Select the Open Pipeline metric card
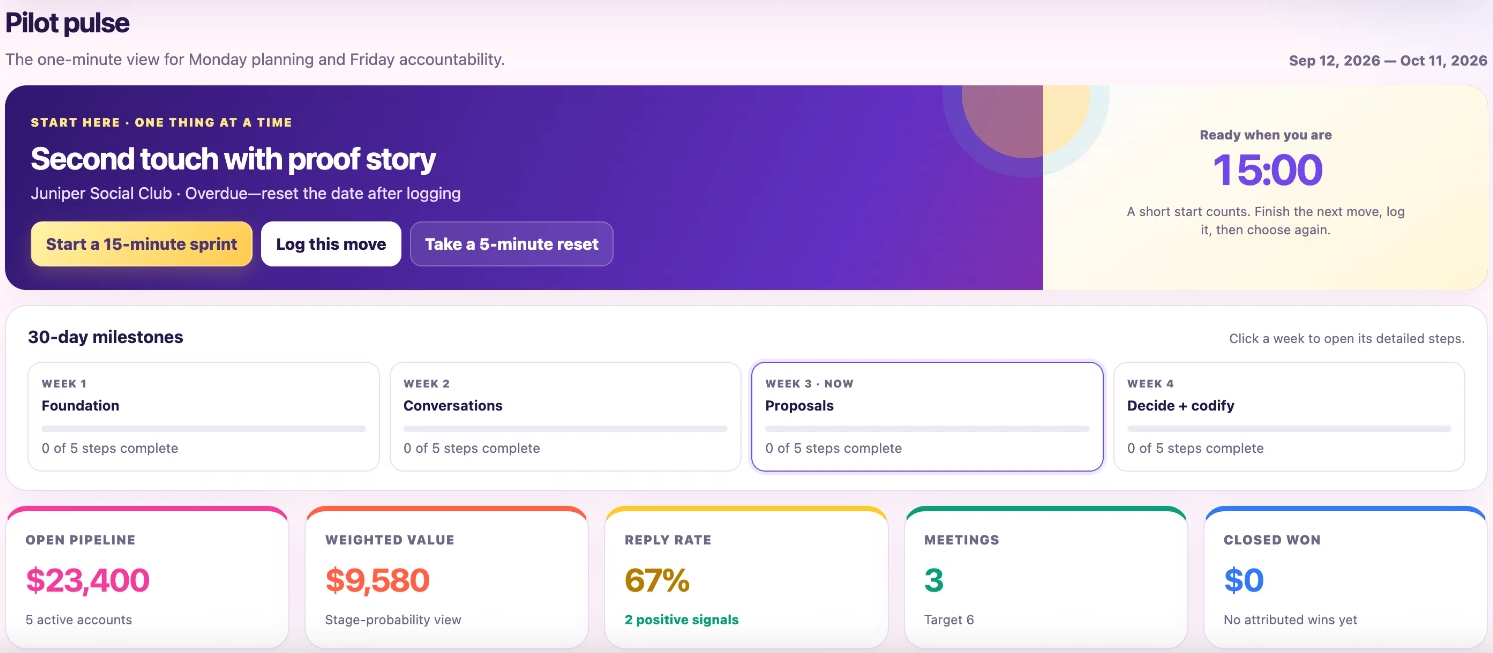Viewport: 1493px width, 653px height. (147, 578)
